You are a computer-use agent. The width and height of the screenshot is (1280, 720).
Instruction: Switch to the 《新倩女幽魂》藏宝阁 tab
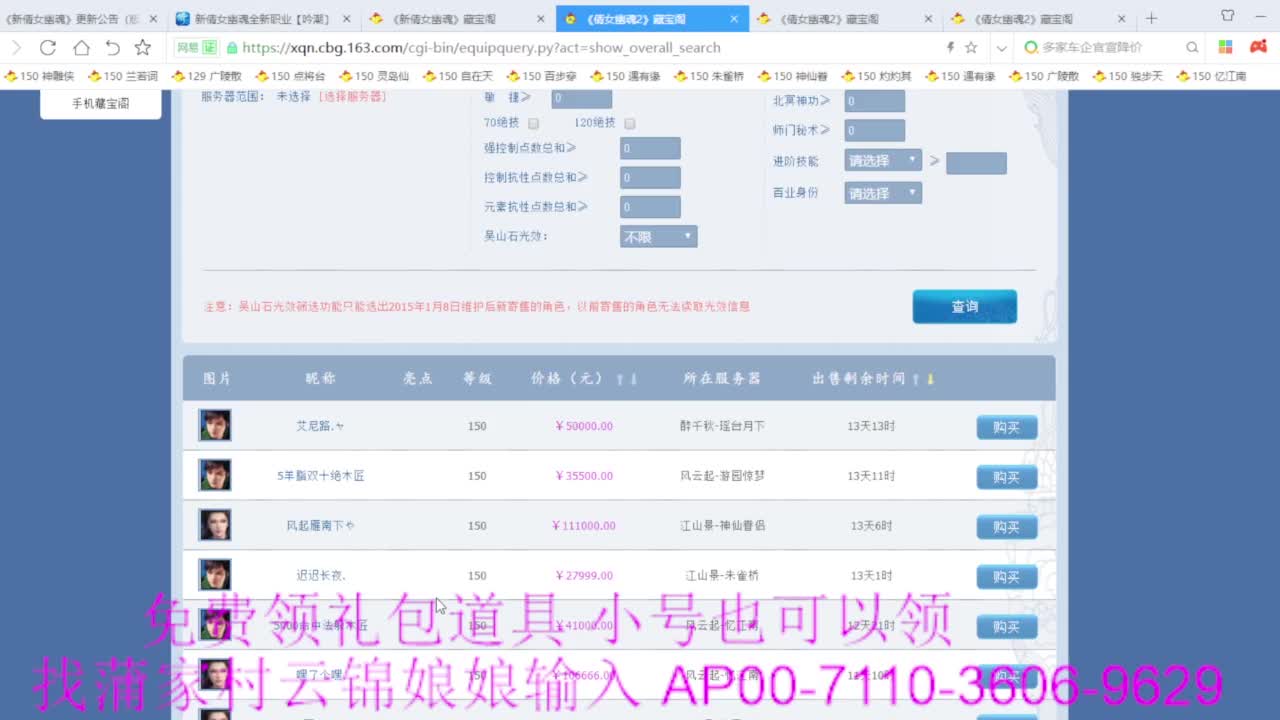(x=447, y=17)
